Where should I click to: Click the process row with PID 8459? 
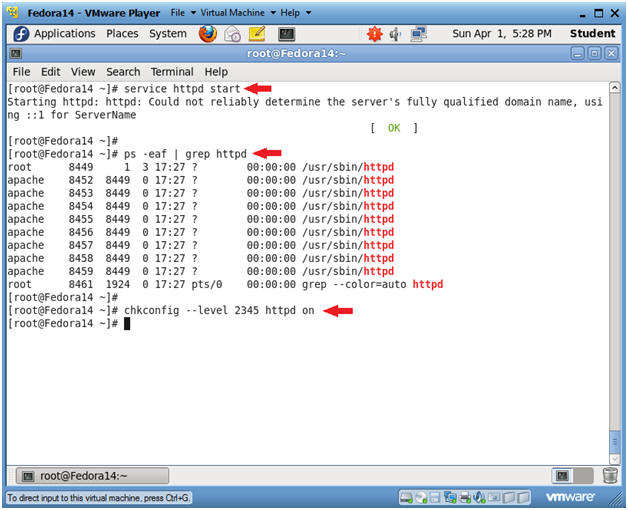point(201,271)
